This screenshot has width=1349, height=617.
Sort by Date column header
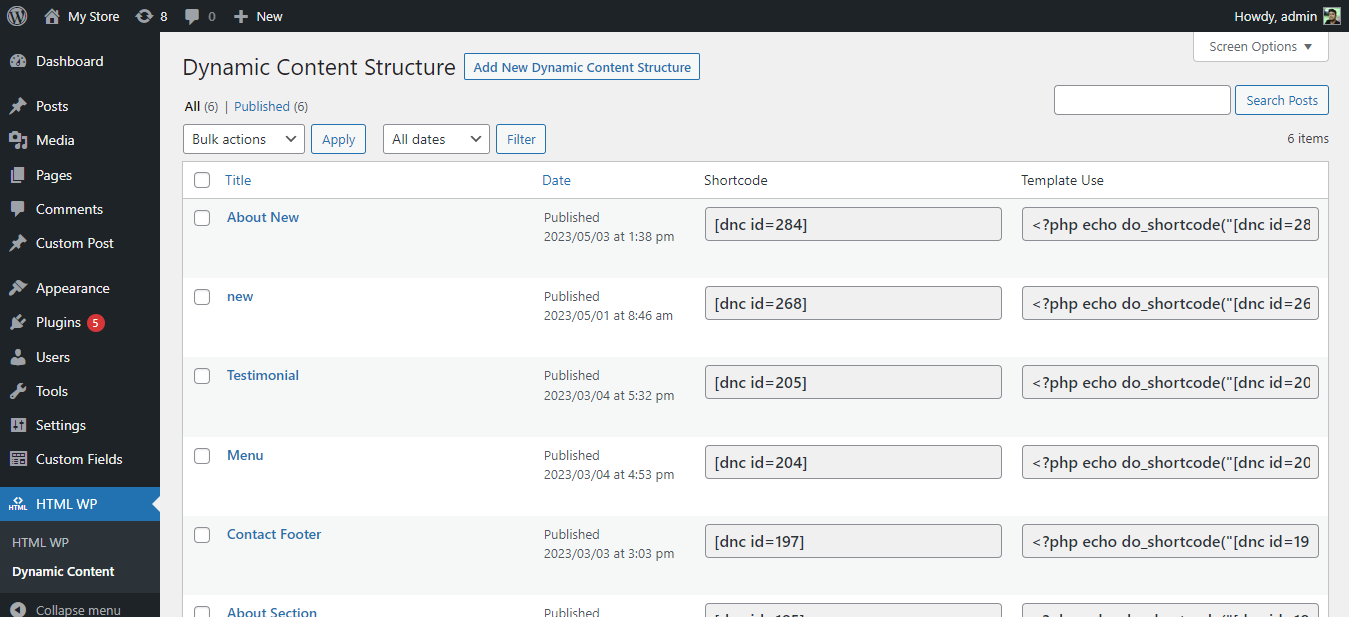556,180
